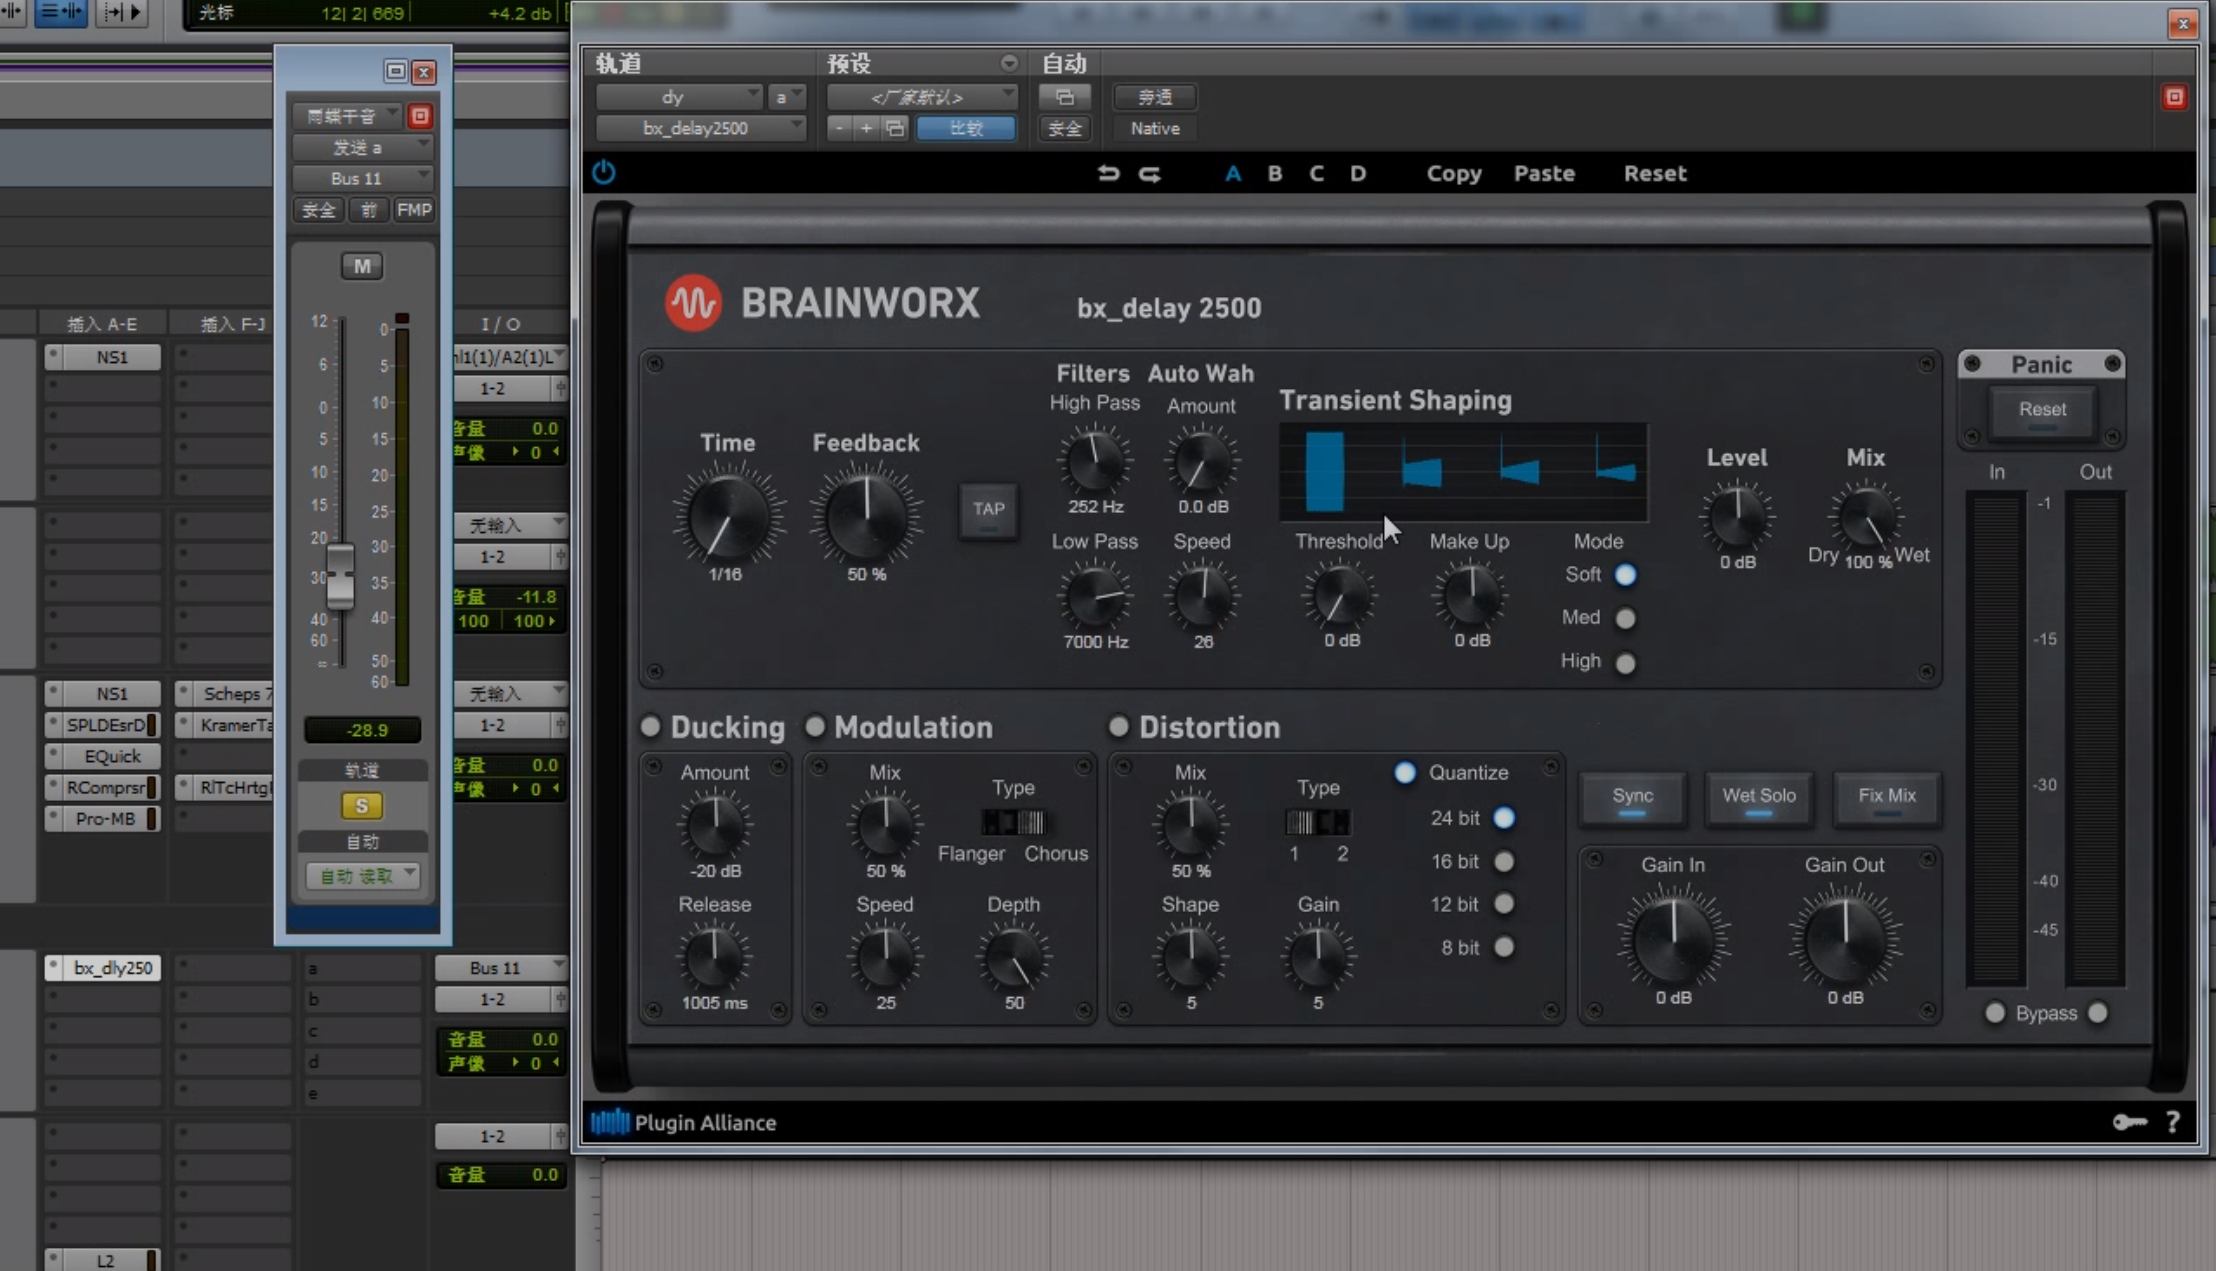The width and height of the screenshot is (2216, 1271).
Task: Click the license key icon
Action: pos(2129,1122)
